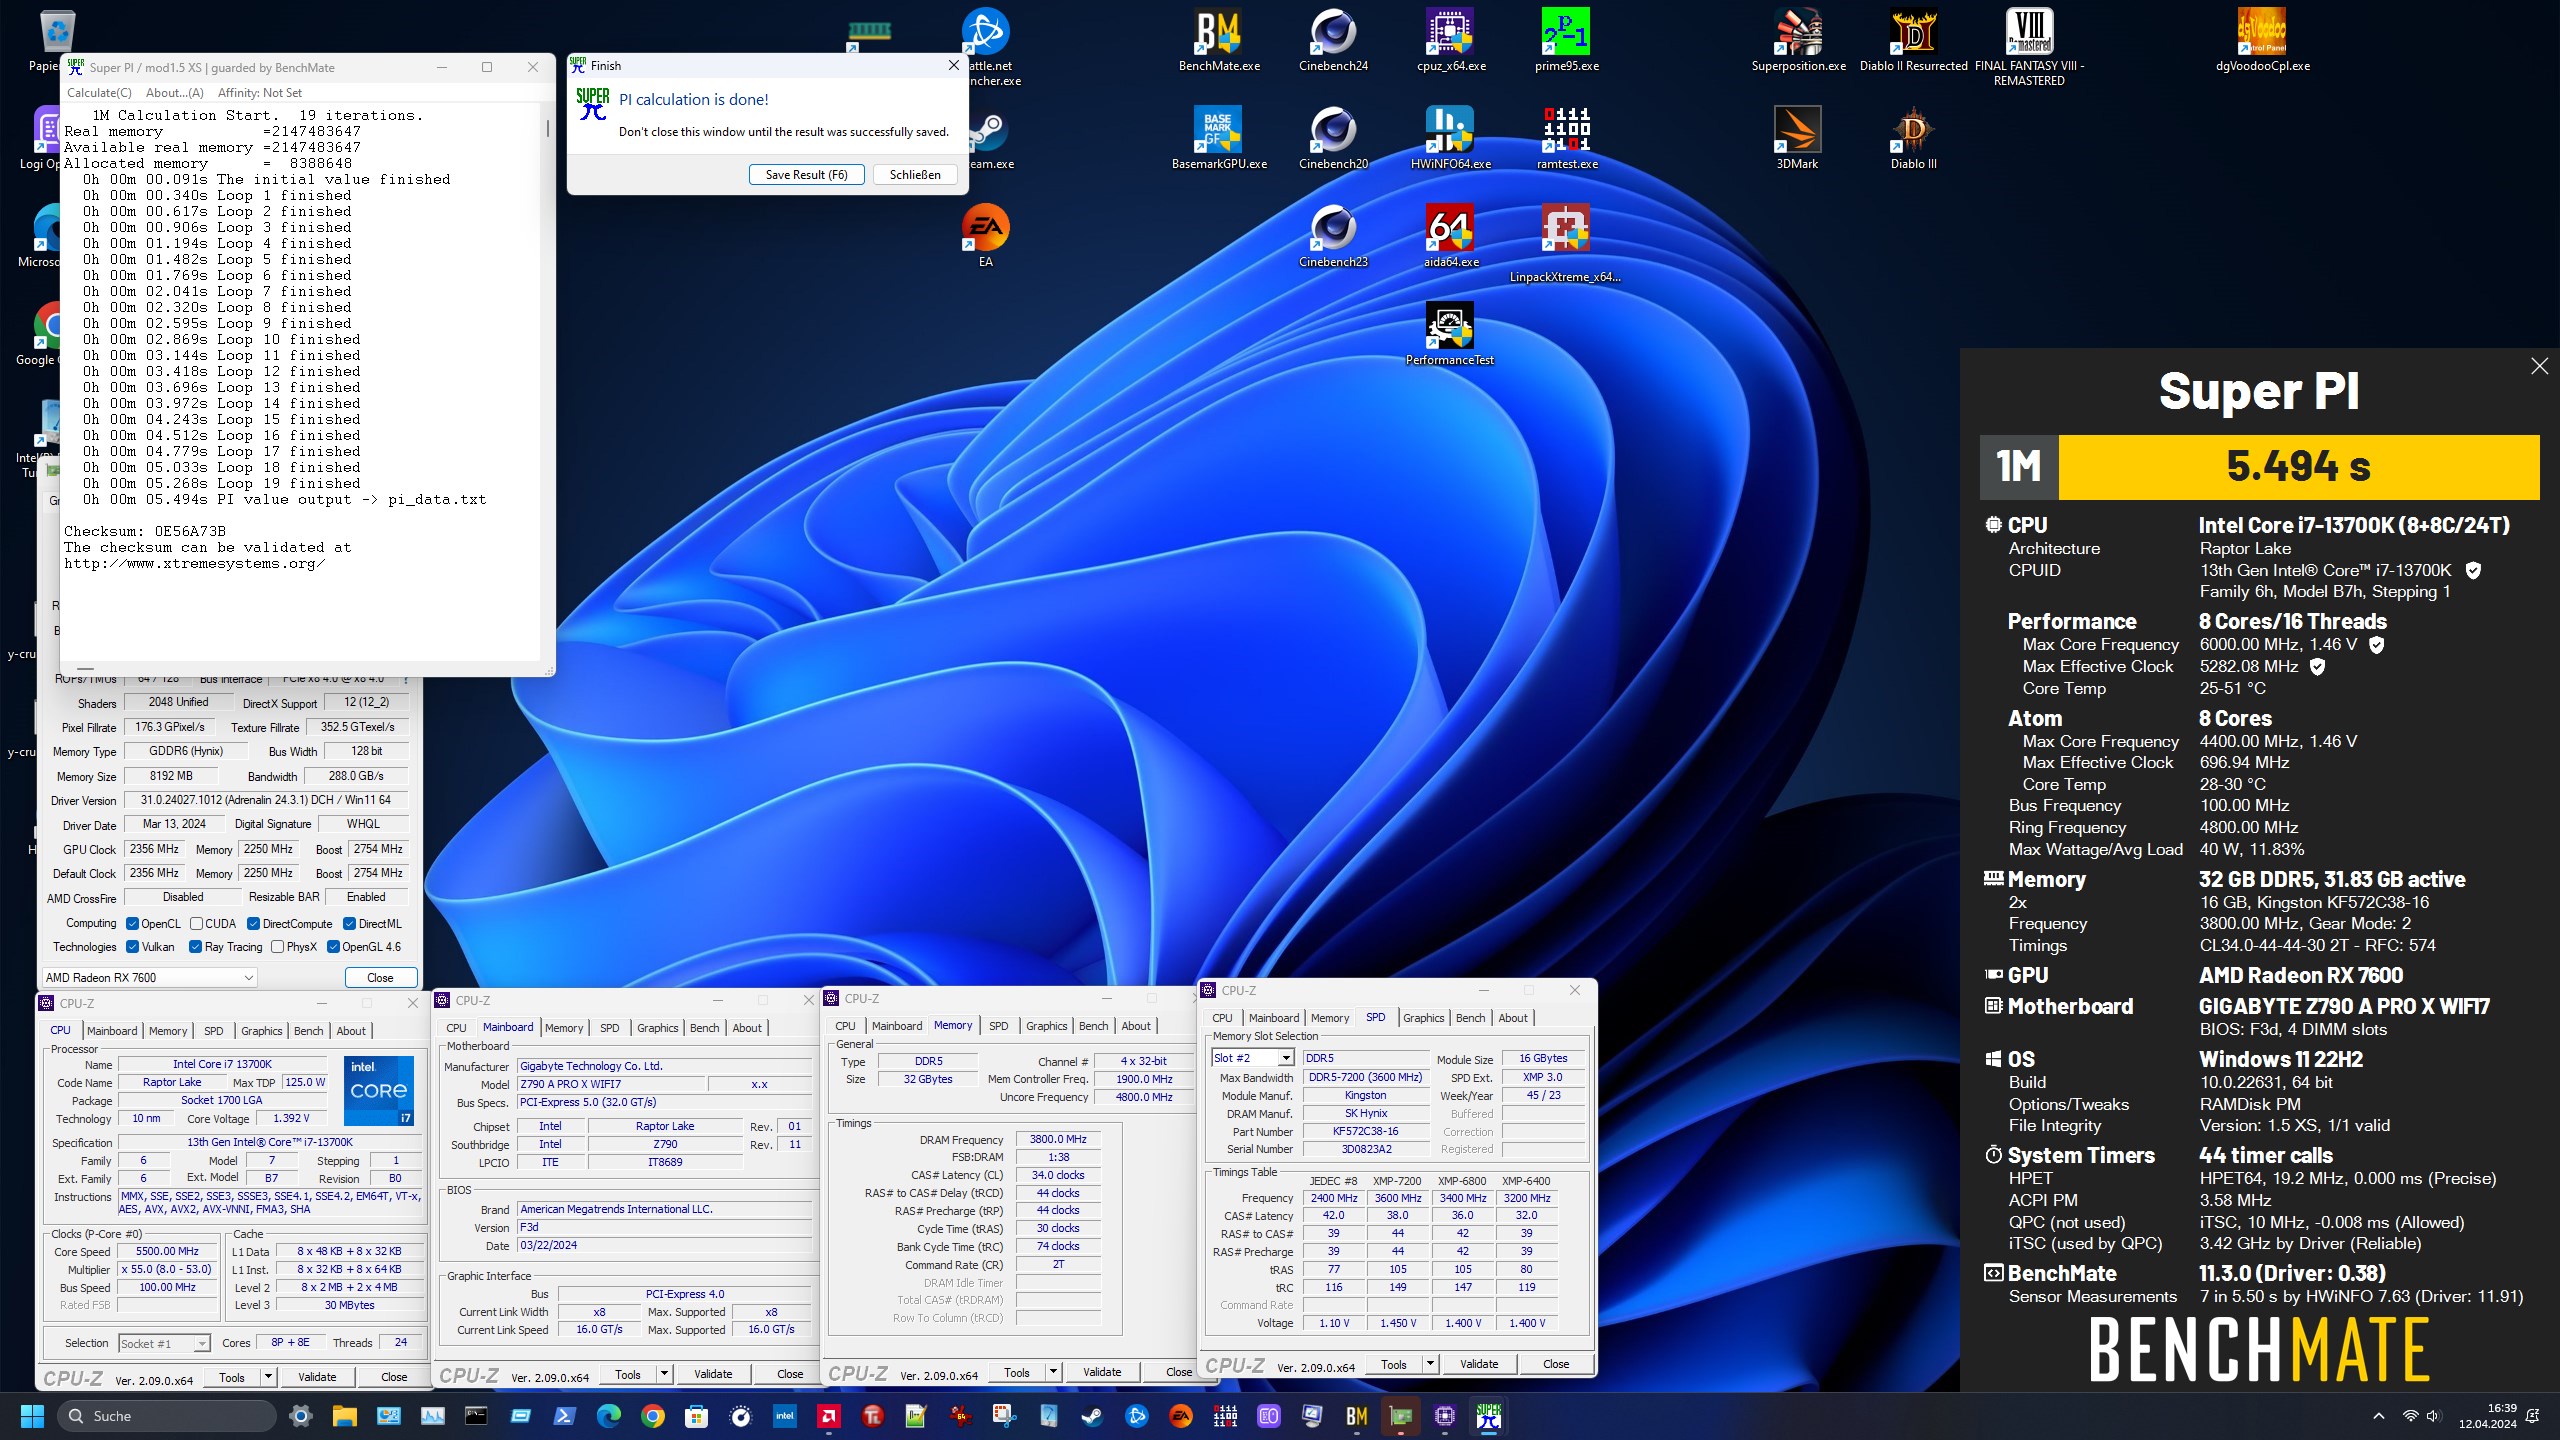The height and width of the screenshot is (1440, 2560).
Task: Launch PerformanceTest desktop icon
Action: coord(1450,334)
